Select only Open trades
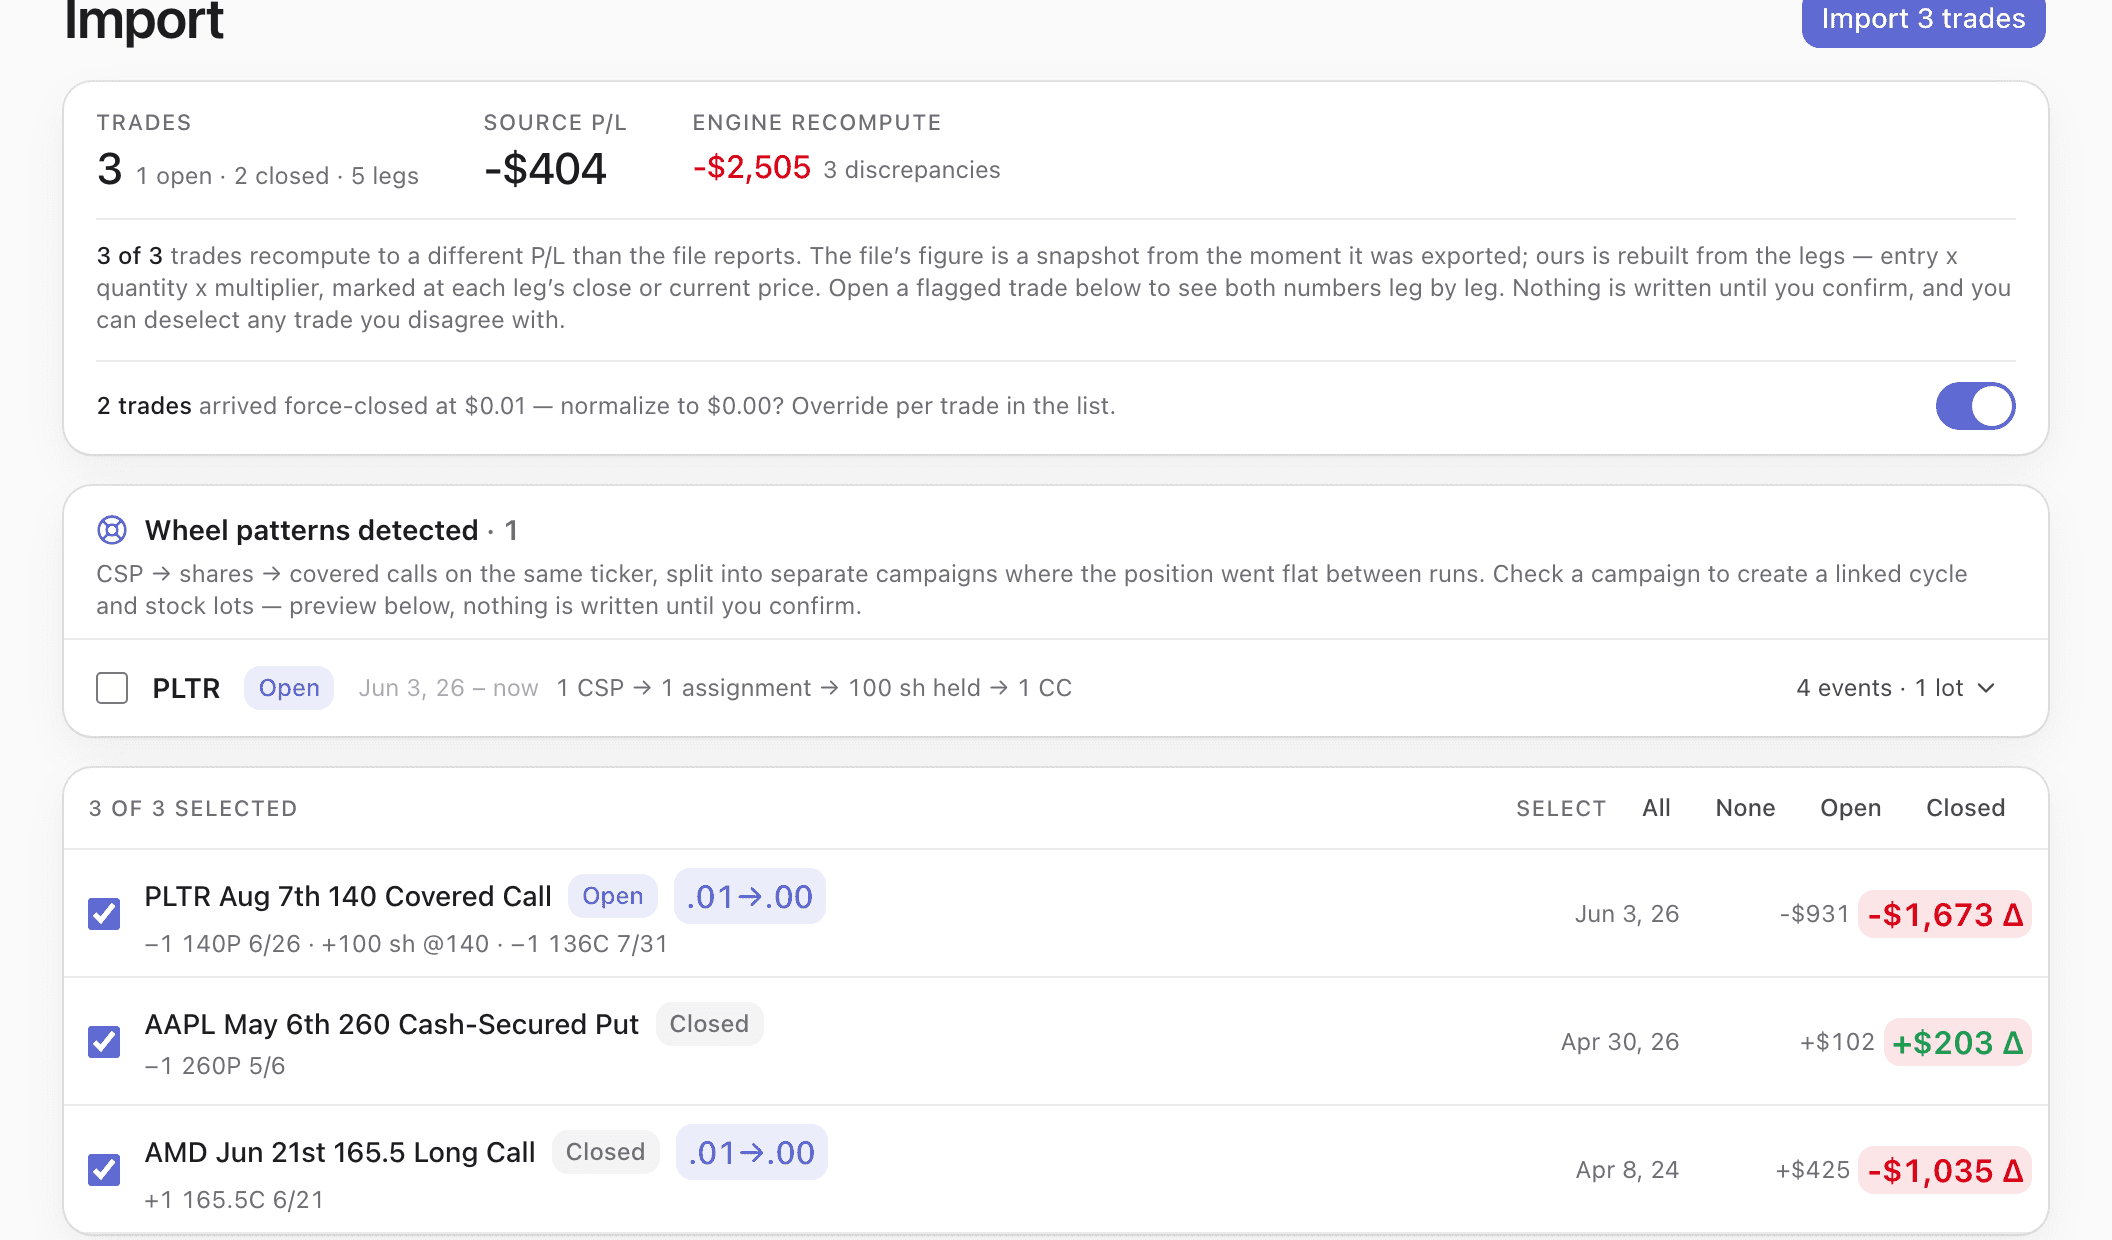The image size is (2112, 1240). tap(1850, 808)
